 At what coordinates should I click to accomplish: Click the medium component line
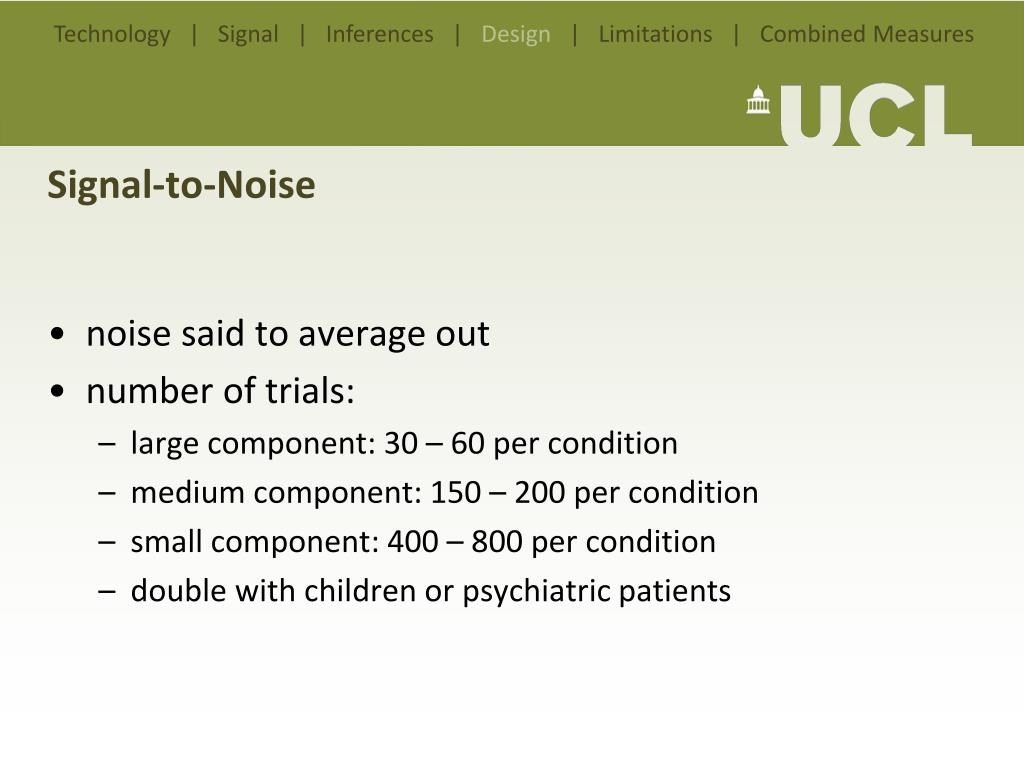[x=445, y=492]
